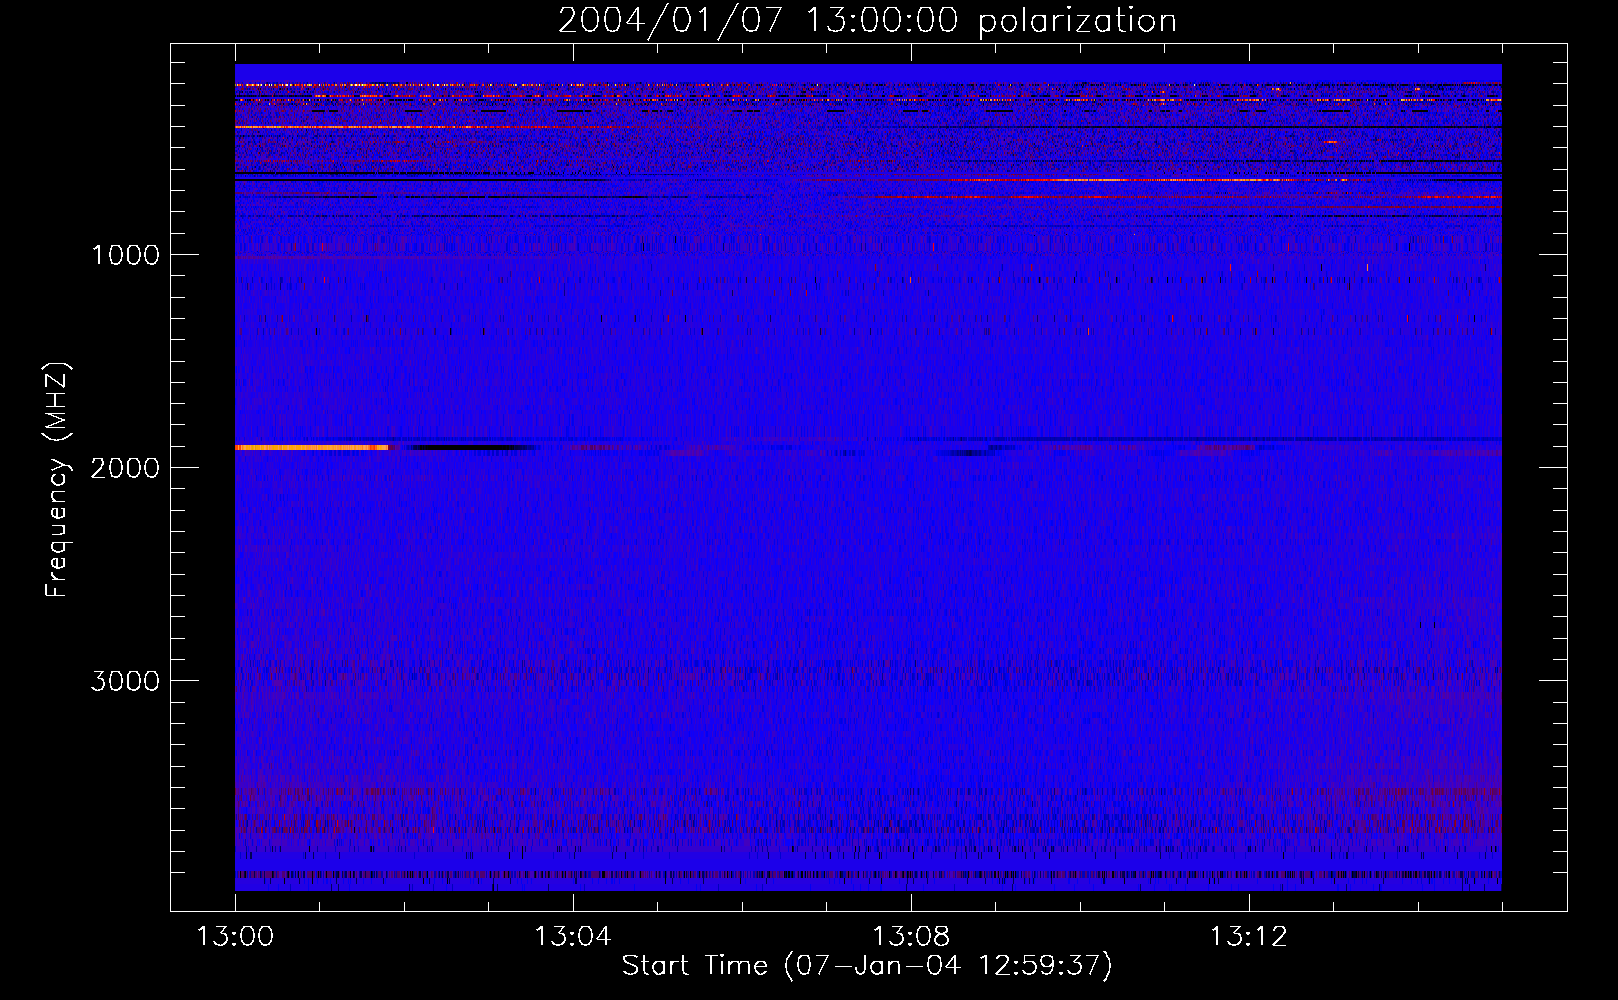Click the 2000 frequency tick label
Viewport: 1618px width, 1000px height.
coord(125,468)
